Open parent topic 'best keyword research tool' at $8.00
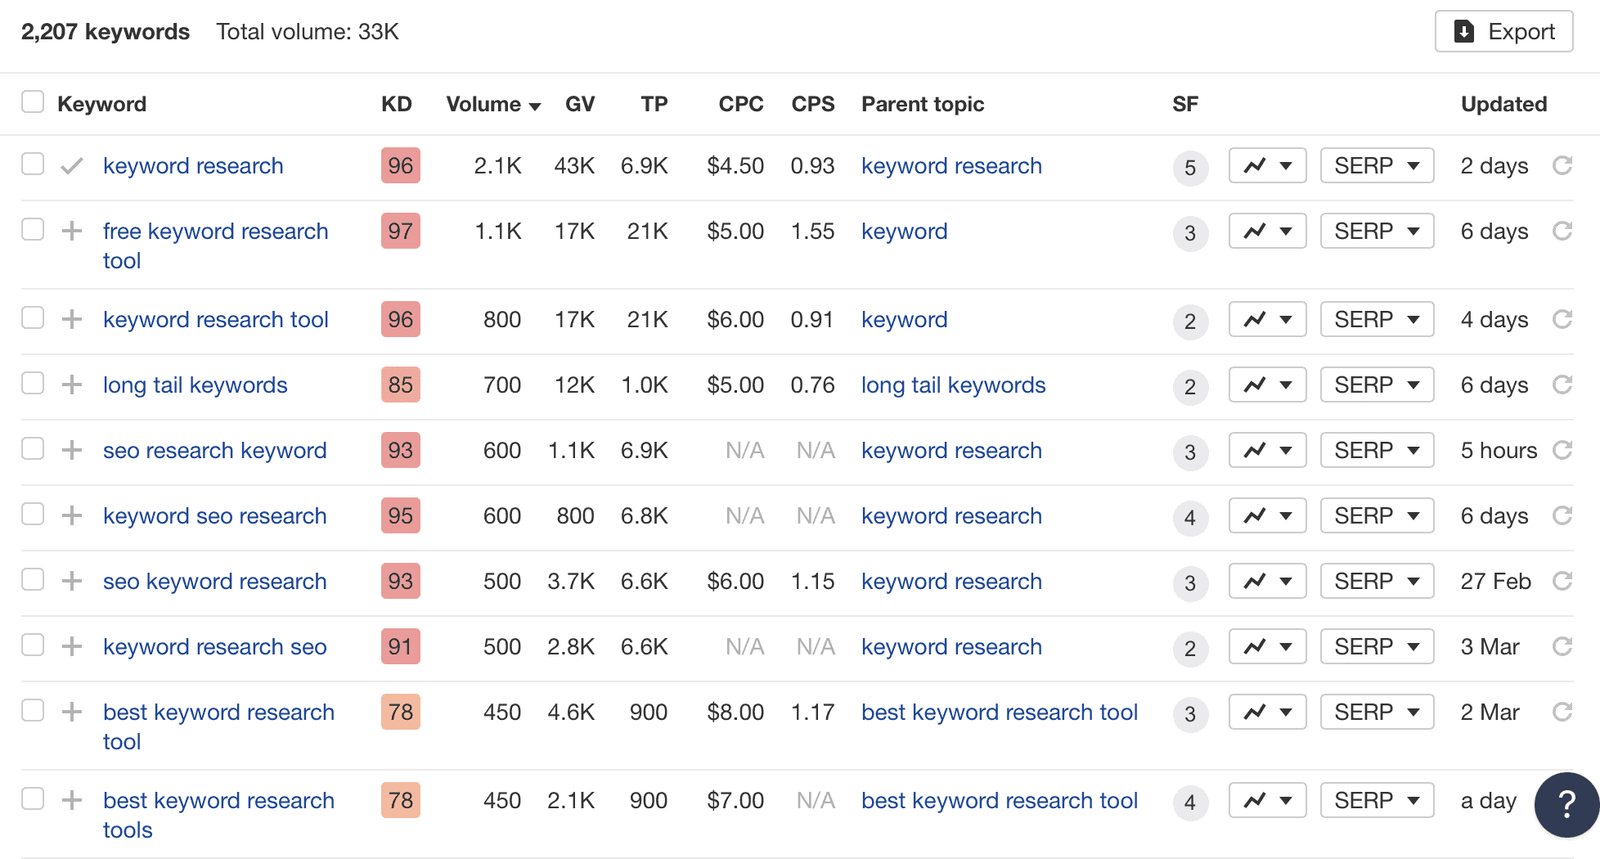1600x859 pixels. (999, 712)
